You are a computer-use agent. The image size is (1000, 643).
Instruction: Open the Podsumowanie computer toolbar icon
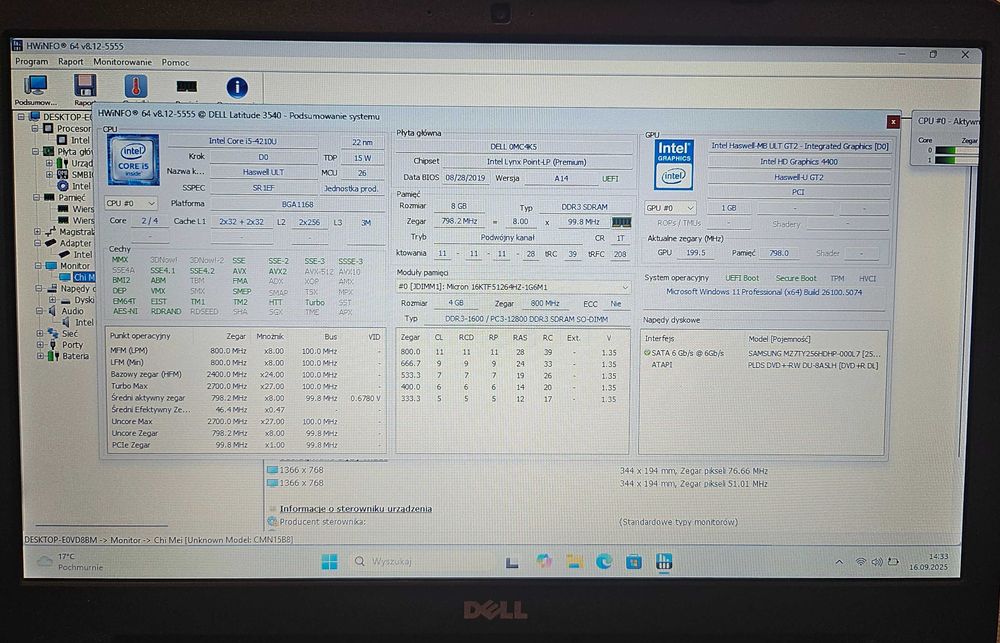tap(35, 85)
